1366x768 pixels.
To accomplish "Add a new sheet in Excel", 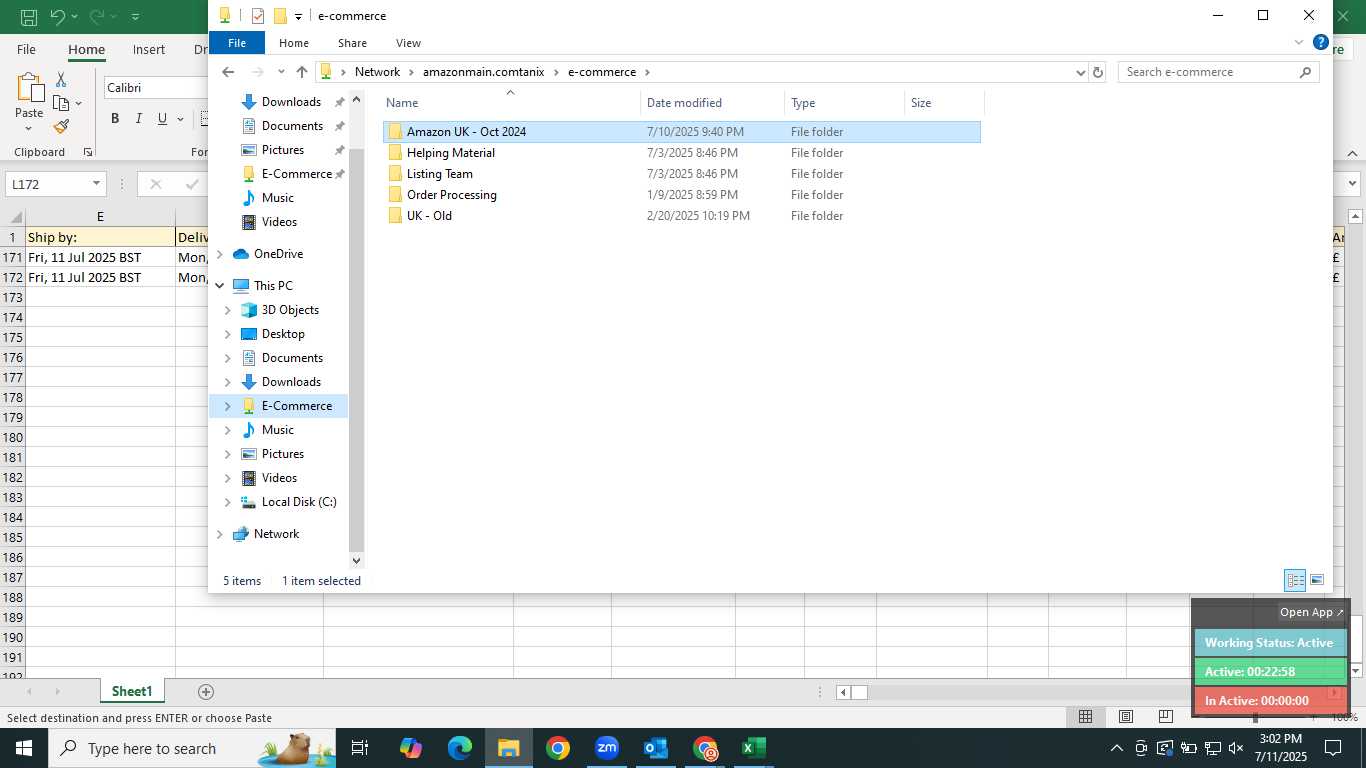I will (205, 692).
